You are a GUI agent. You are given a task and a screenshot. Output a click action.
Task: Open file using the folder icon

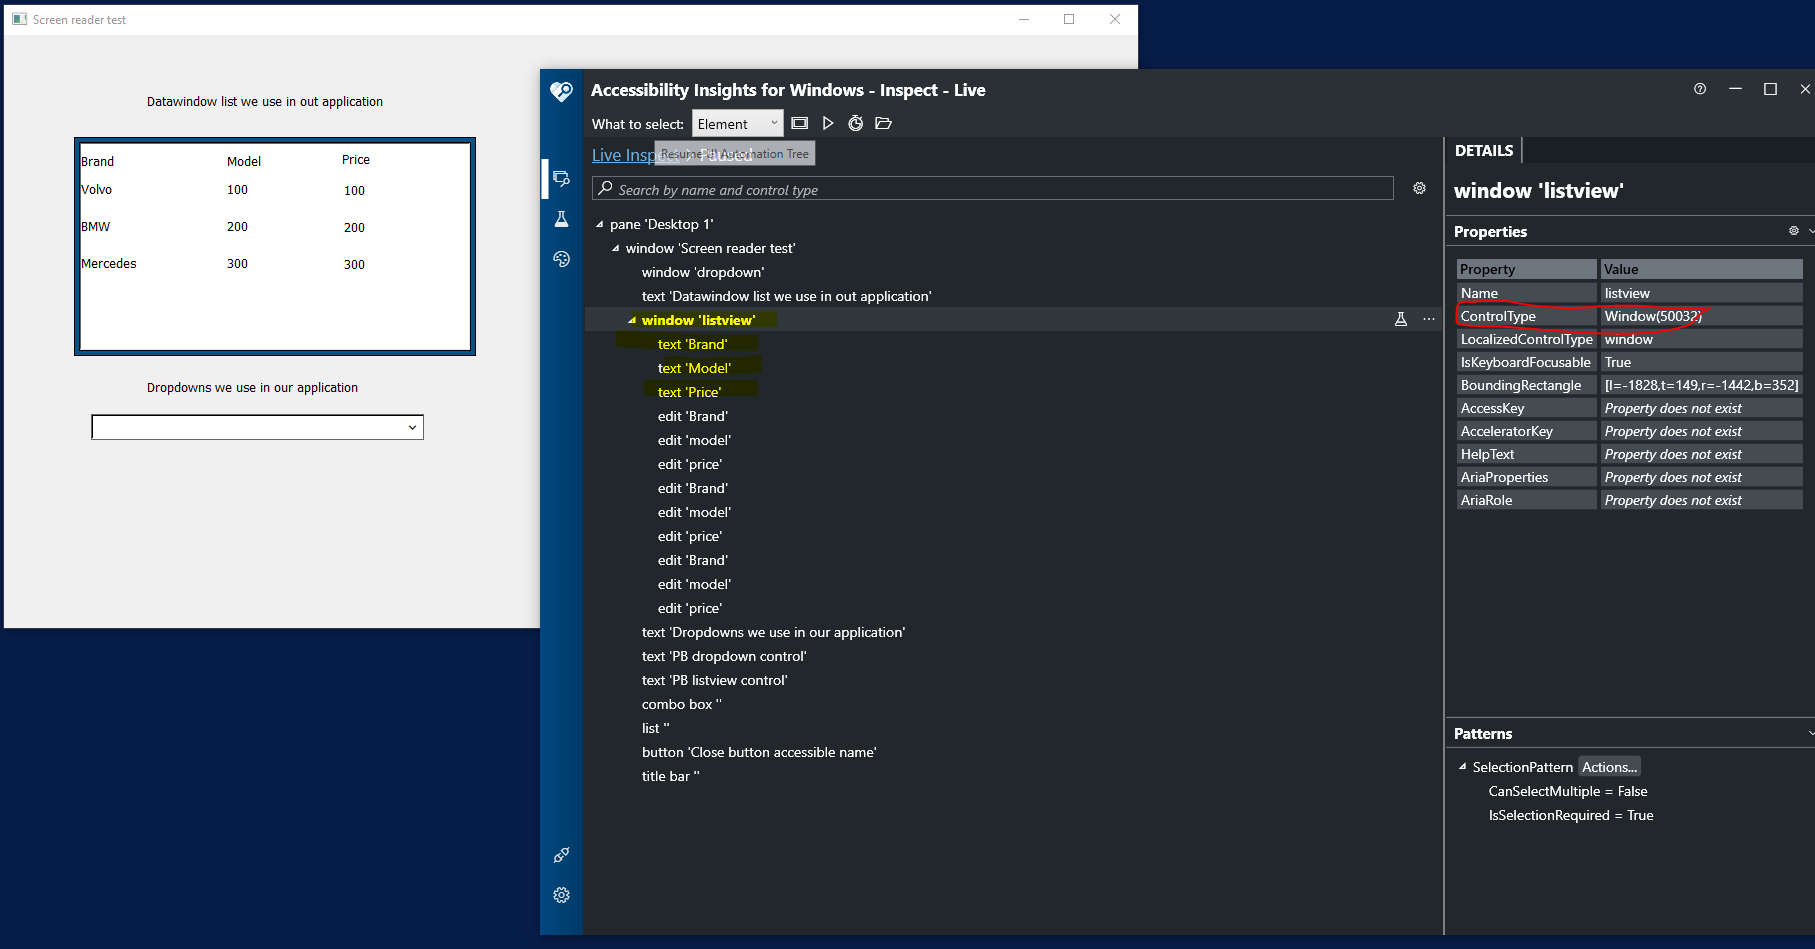[x=883, y=123]
